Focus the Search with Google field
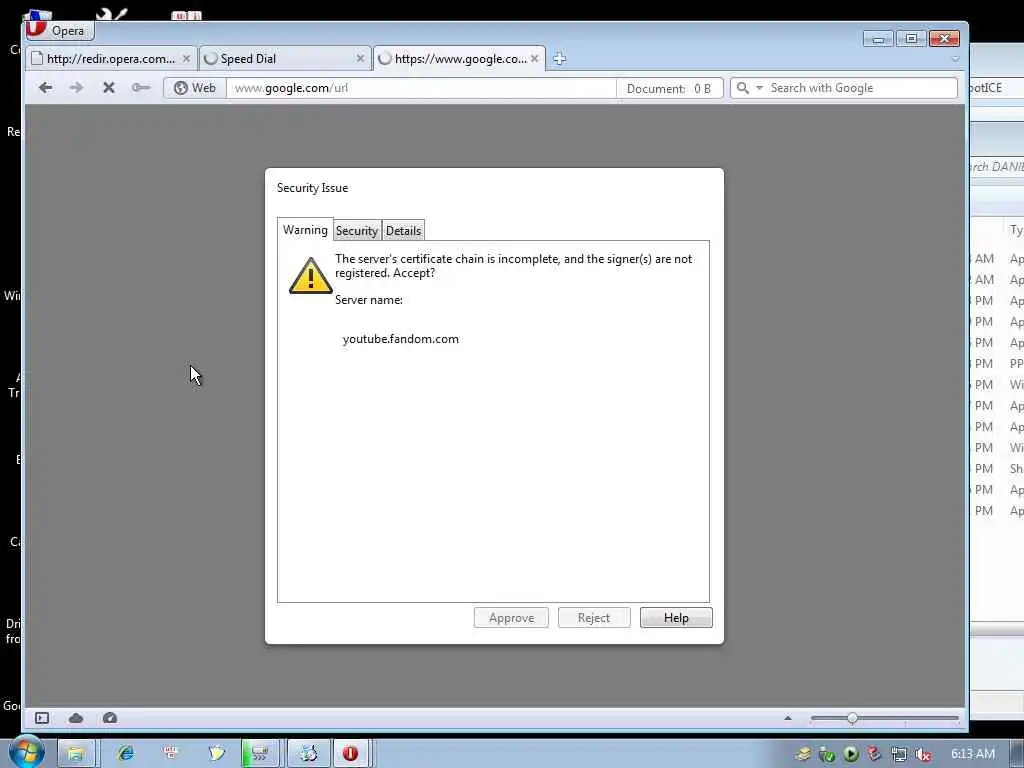The width and height of the screenshot is (1024, 768). click(861, 88)
